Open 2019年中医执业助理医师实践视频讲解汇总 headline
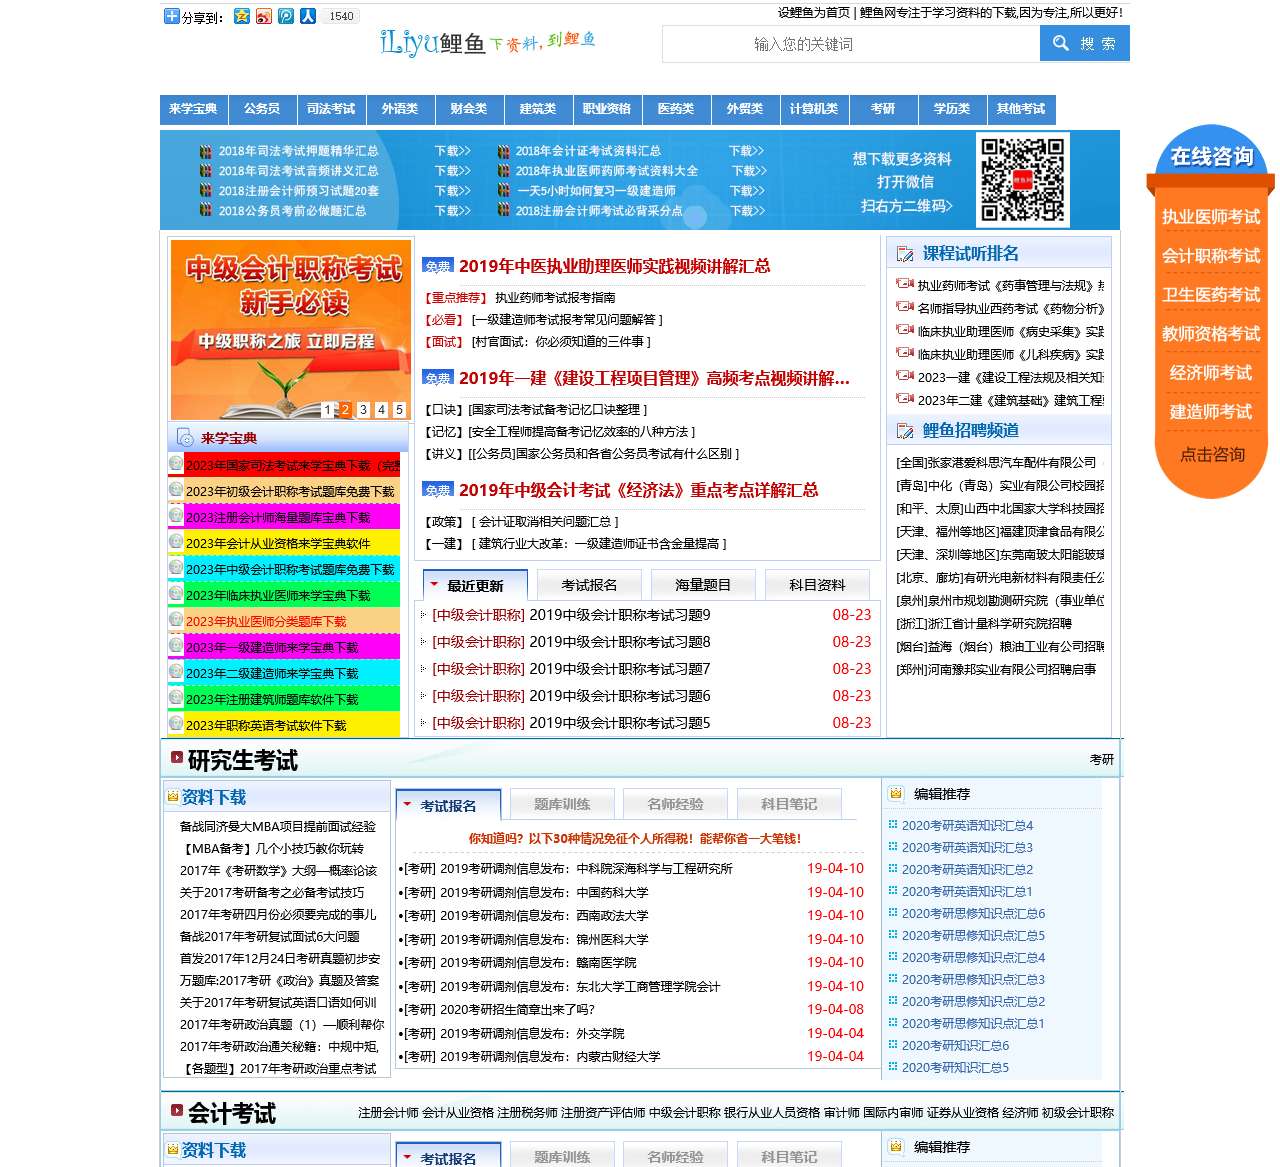This screenshot has width=1280, height=1167. tap(614, 266)
